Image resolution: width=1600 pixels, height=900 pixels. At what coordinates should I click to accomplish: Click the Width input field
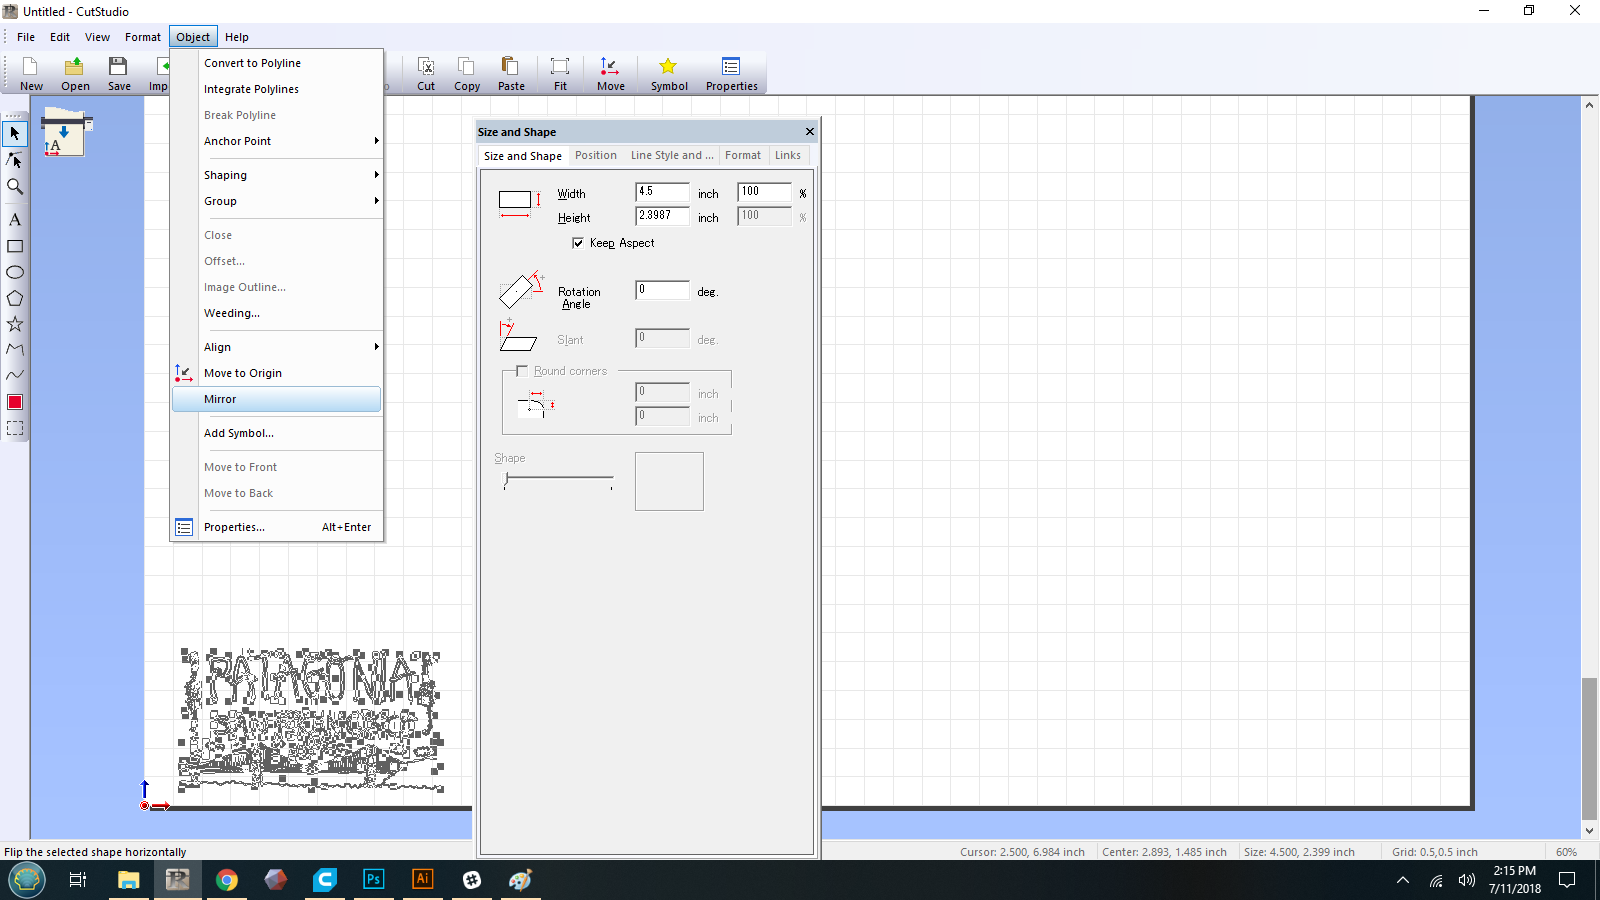tap(662, 192)
